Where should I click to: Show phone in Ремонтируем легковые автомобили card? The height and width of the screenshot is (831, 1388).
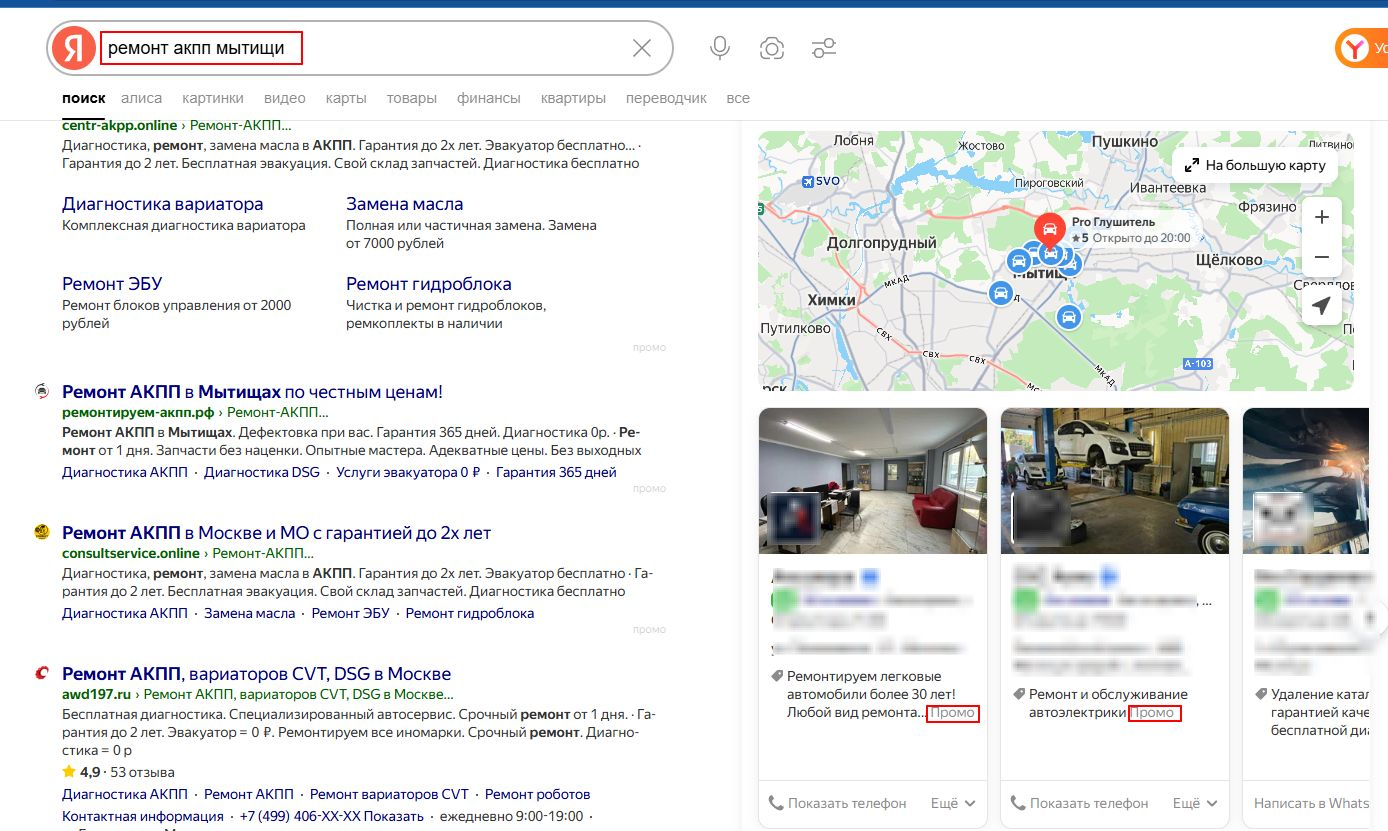pos(838,803)
